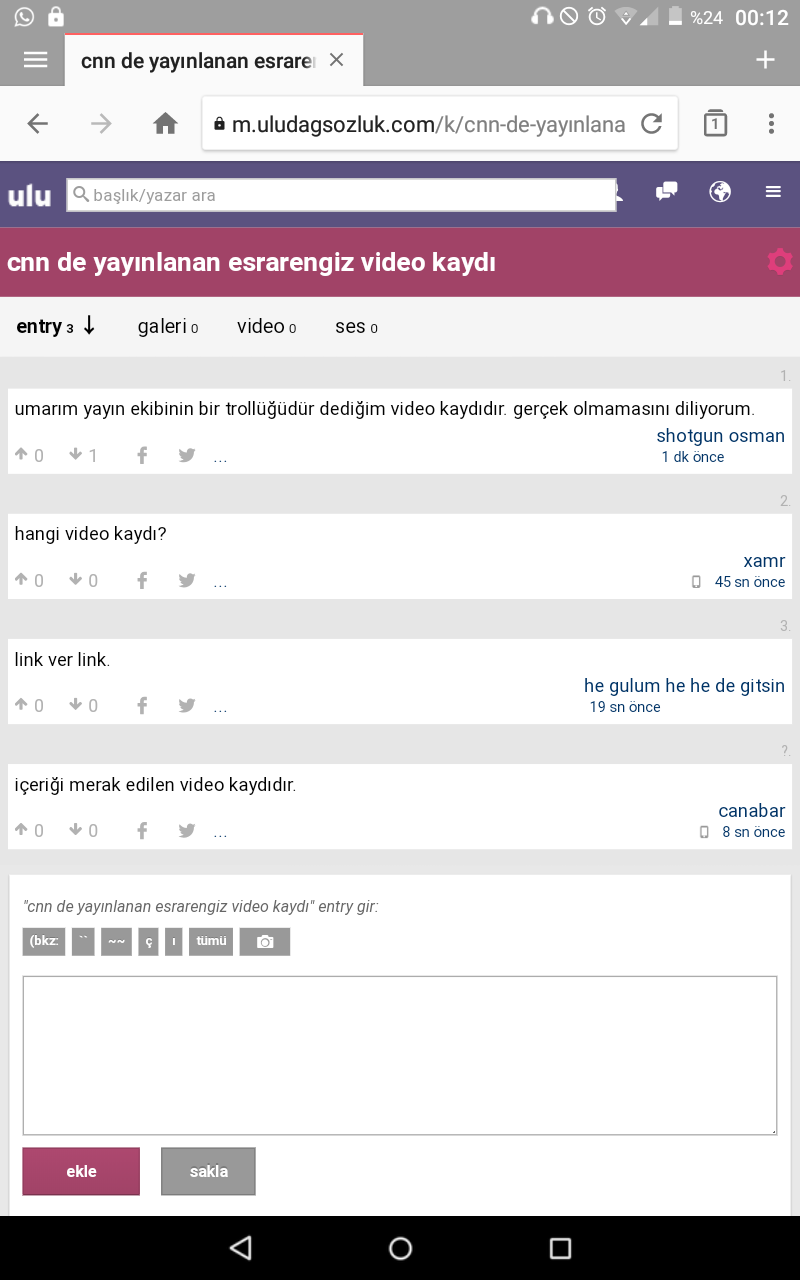Share xamr's entry on Facebook
Screen dimensions: 800x1280
pyautogui.click(x=142, y=580)
